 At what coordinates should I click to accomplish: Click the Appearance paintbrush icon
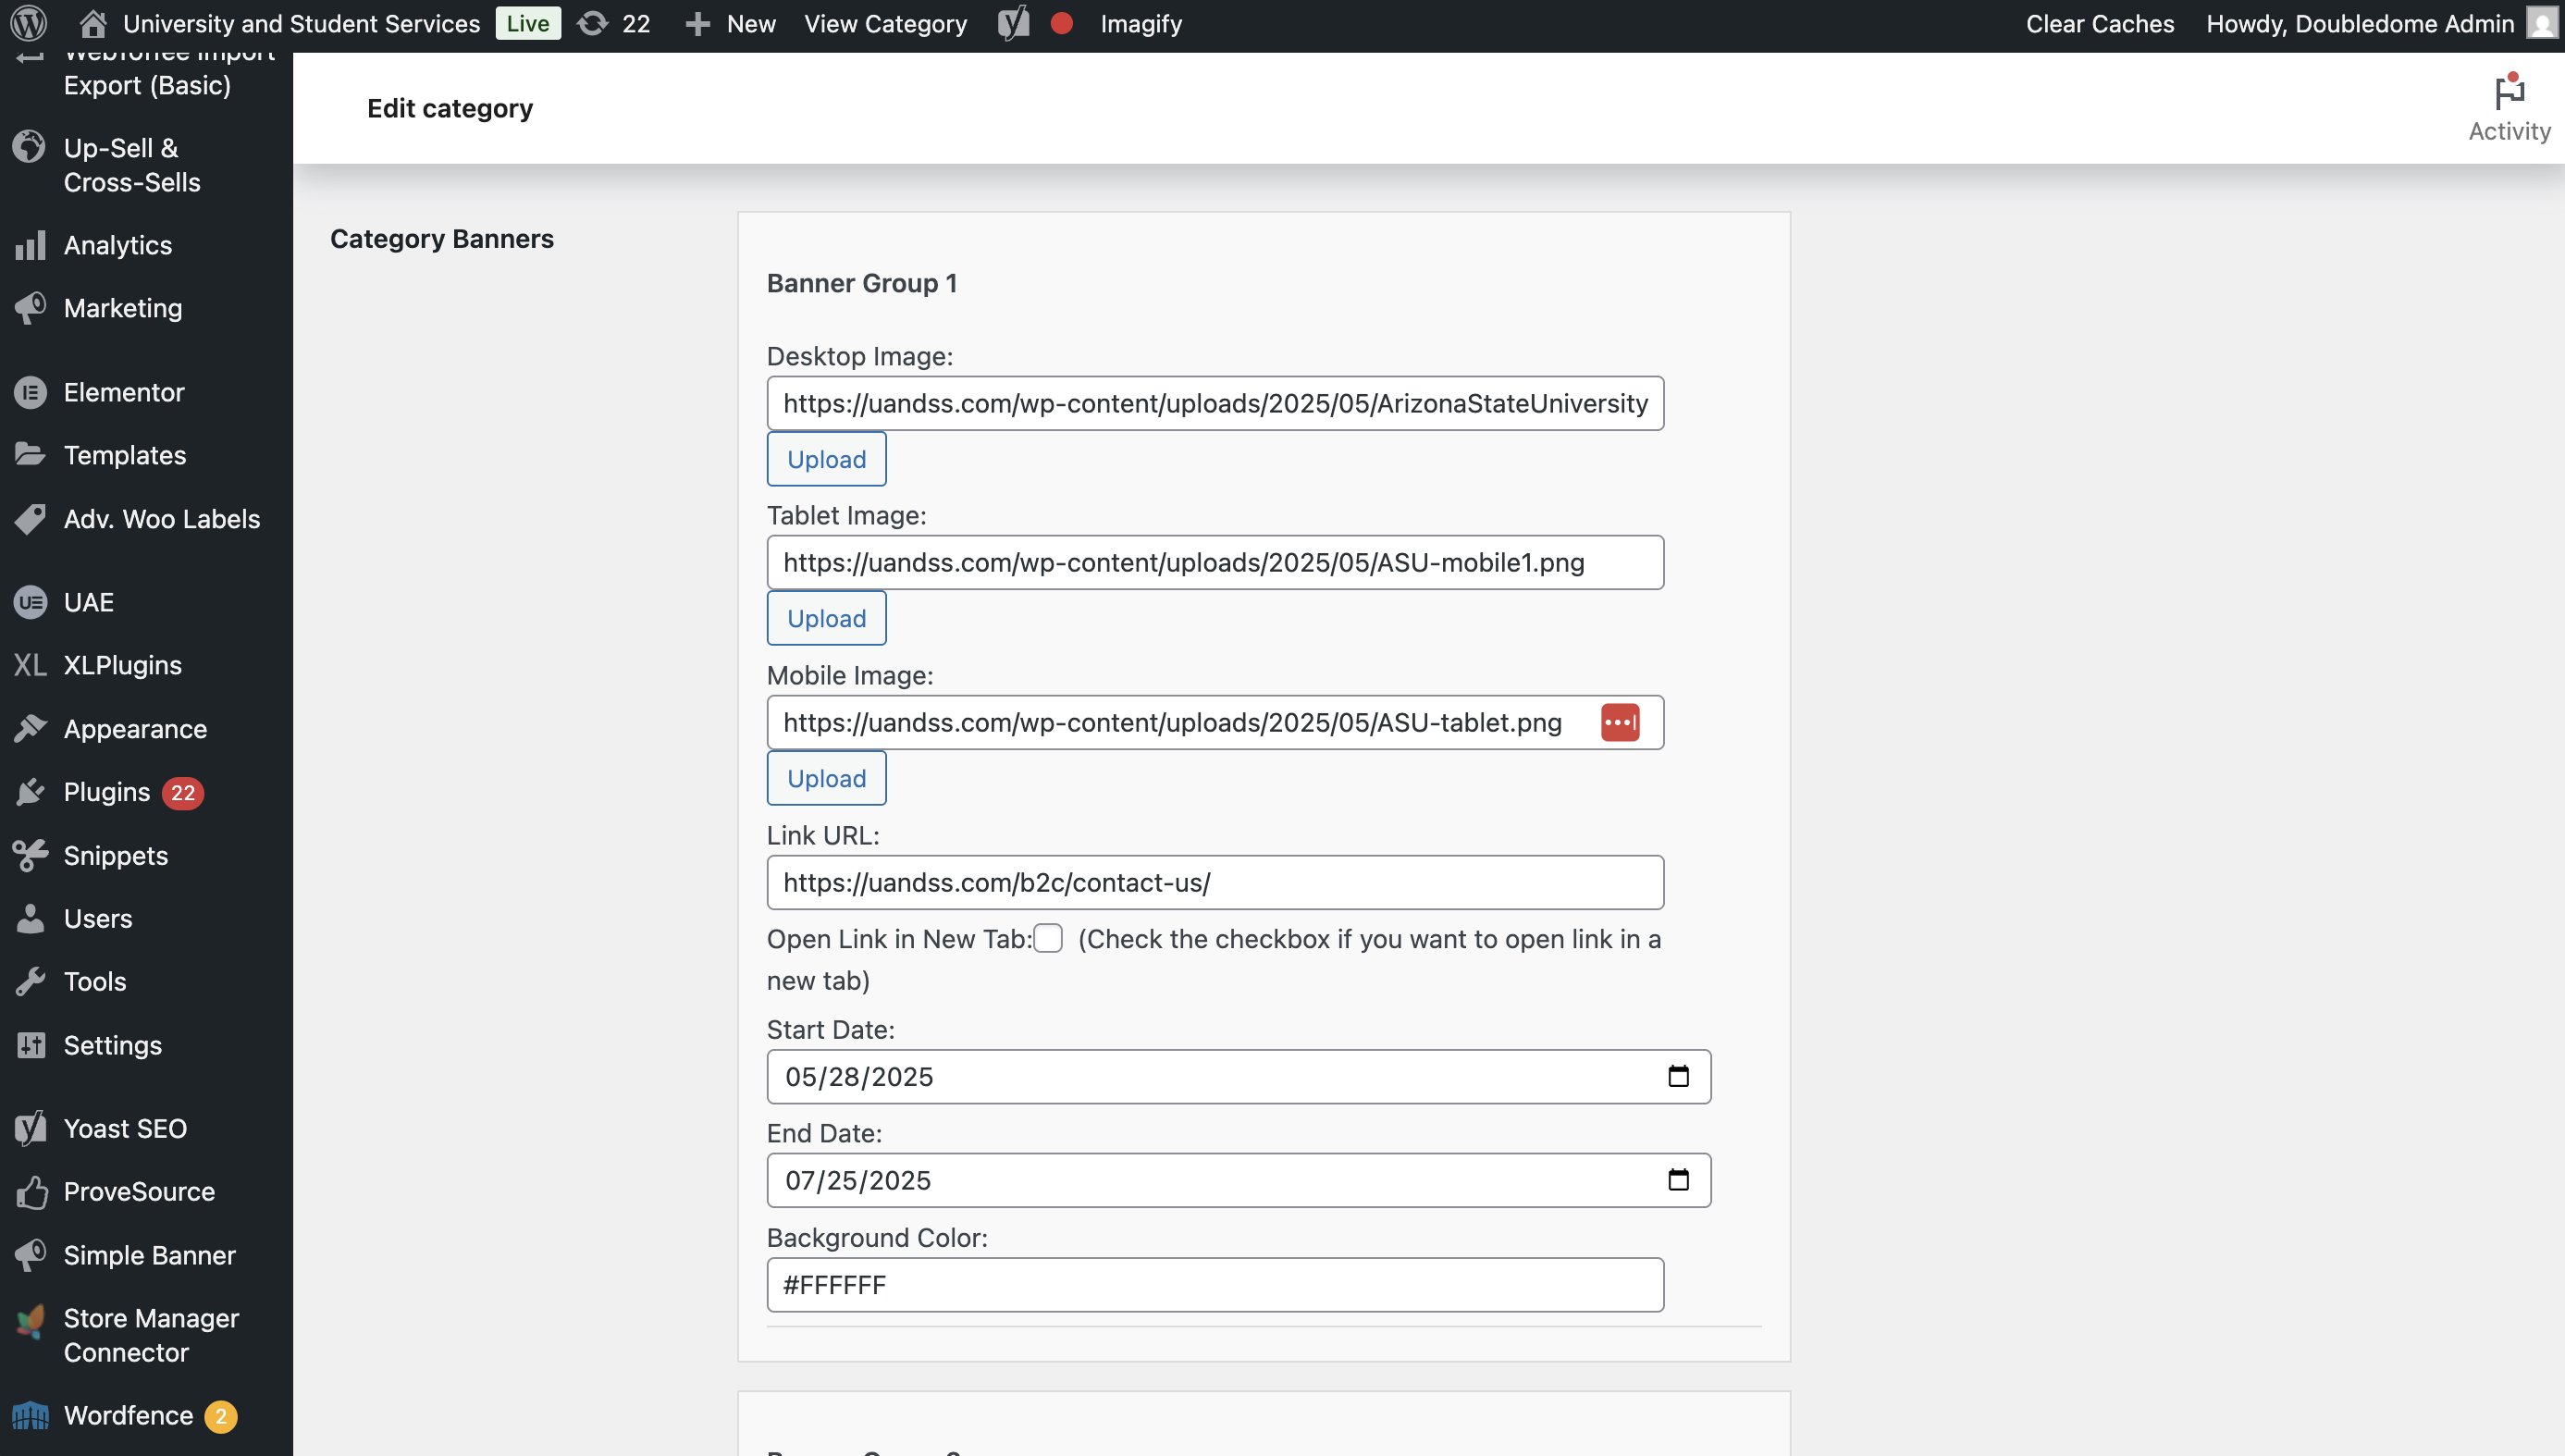tap(30, 728)
